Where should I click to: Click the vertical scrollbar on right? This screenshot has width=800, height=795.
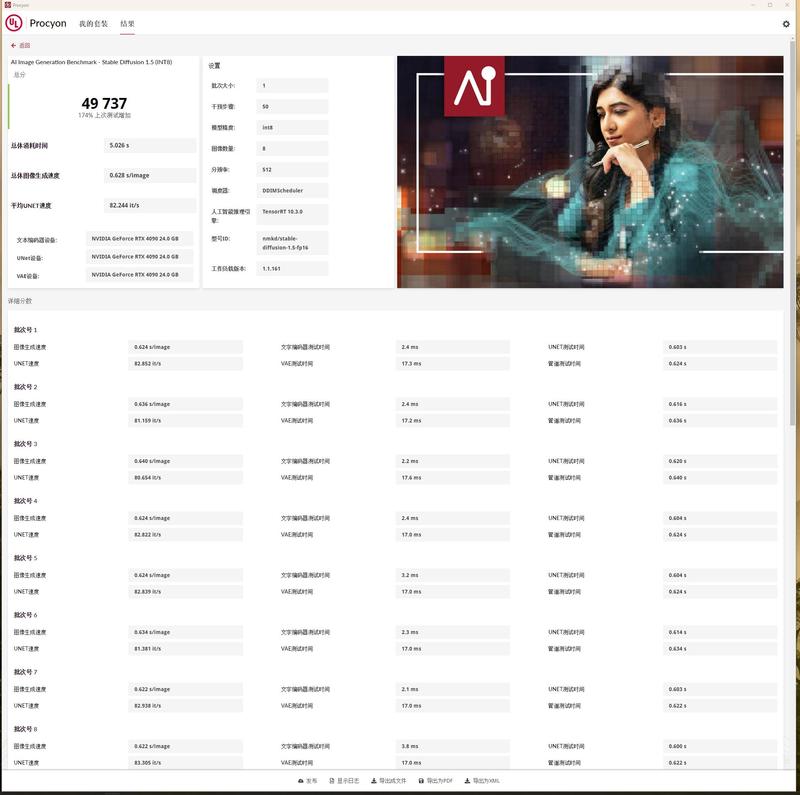click(x=792, y=232)
